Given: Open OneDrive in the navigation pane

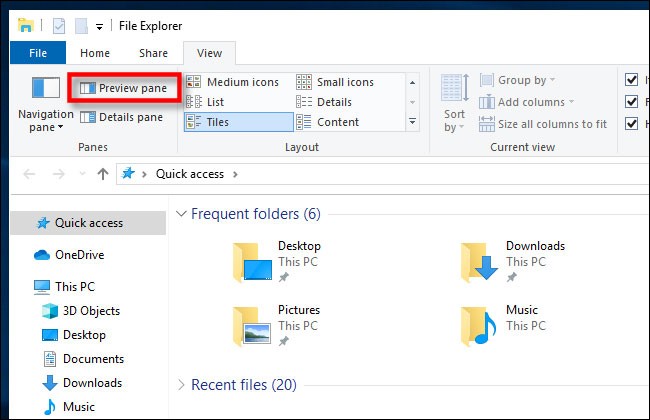Looking at the screenshot, I should tap(78, 255).
